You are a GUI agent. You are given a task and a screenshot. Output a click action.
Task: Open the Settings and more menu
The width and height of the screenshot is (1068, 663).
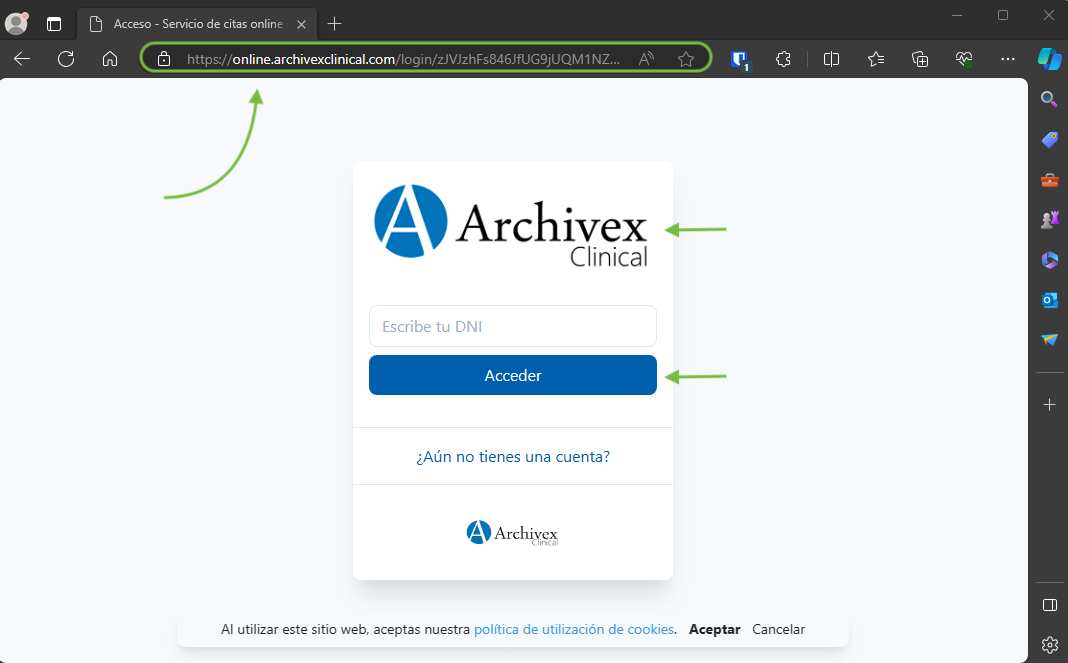(1007, 59)
